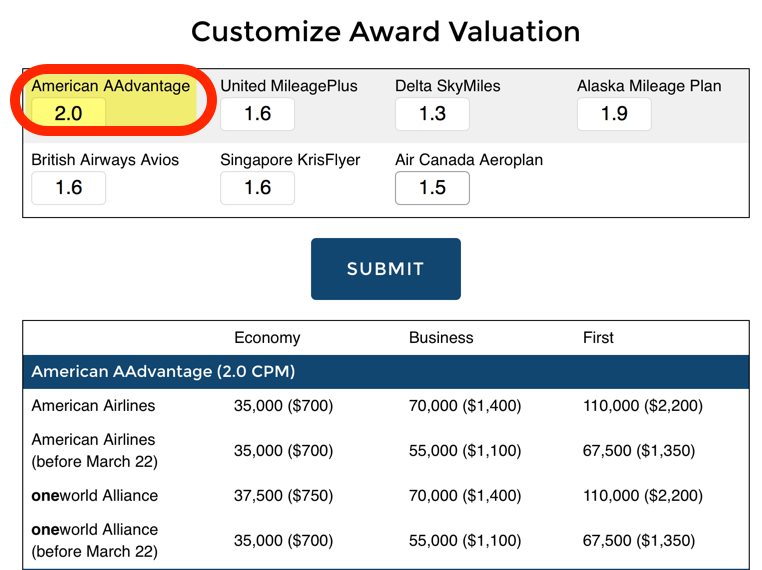Click the Delta SkyMiles label
The height and width of the screenshot is (570, 762).
click(x=448, y=86)
